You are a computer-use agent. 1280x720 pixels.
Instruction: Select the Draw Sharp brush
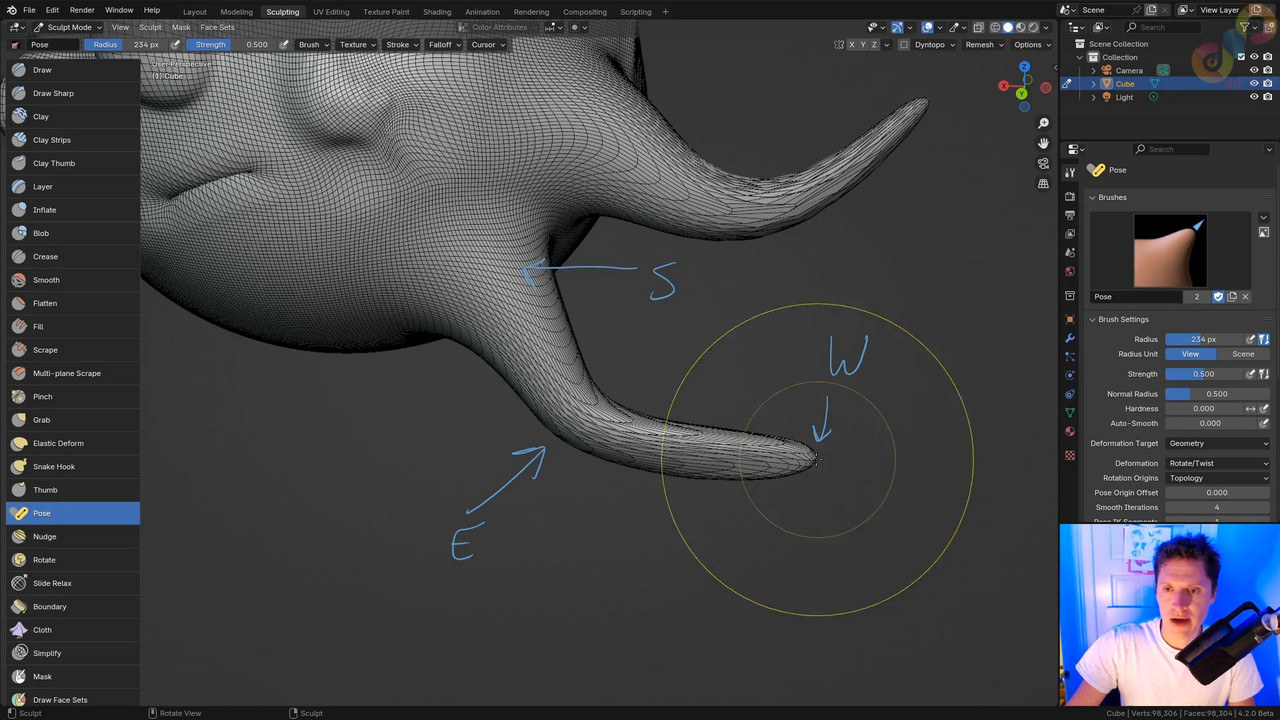click(x=72, y=93)
